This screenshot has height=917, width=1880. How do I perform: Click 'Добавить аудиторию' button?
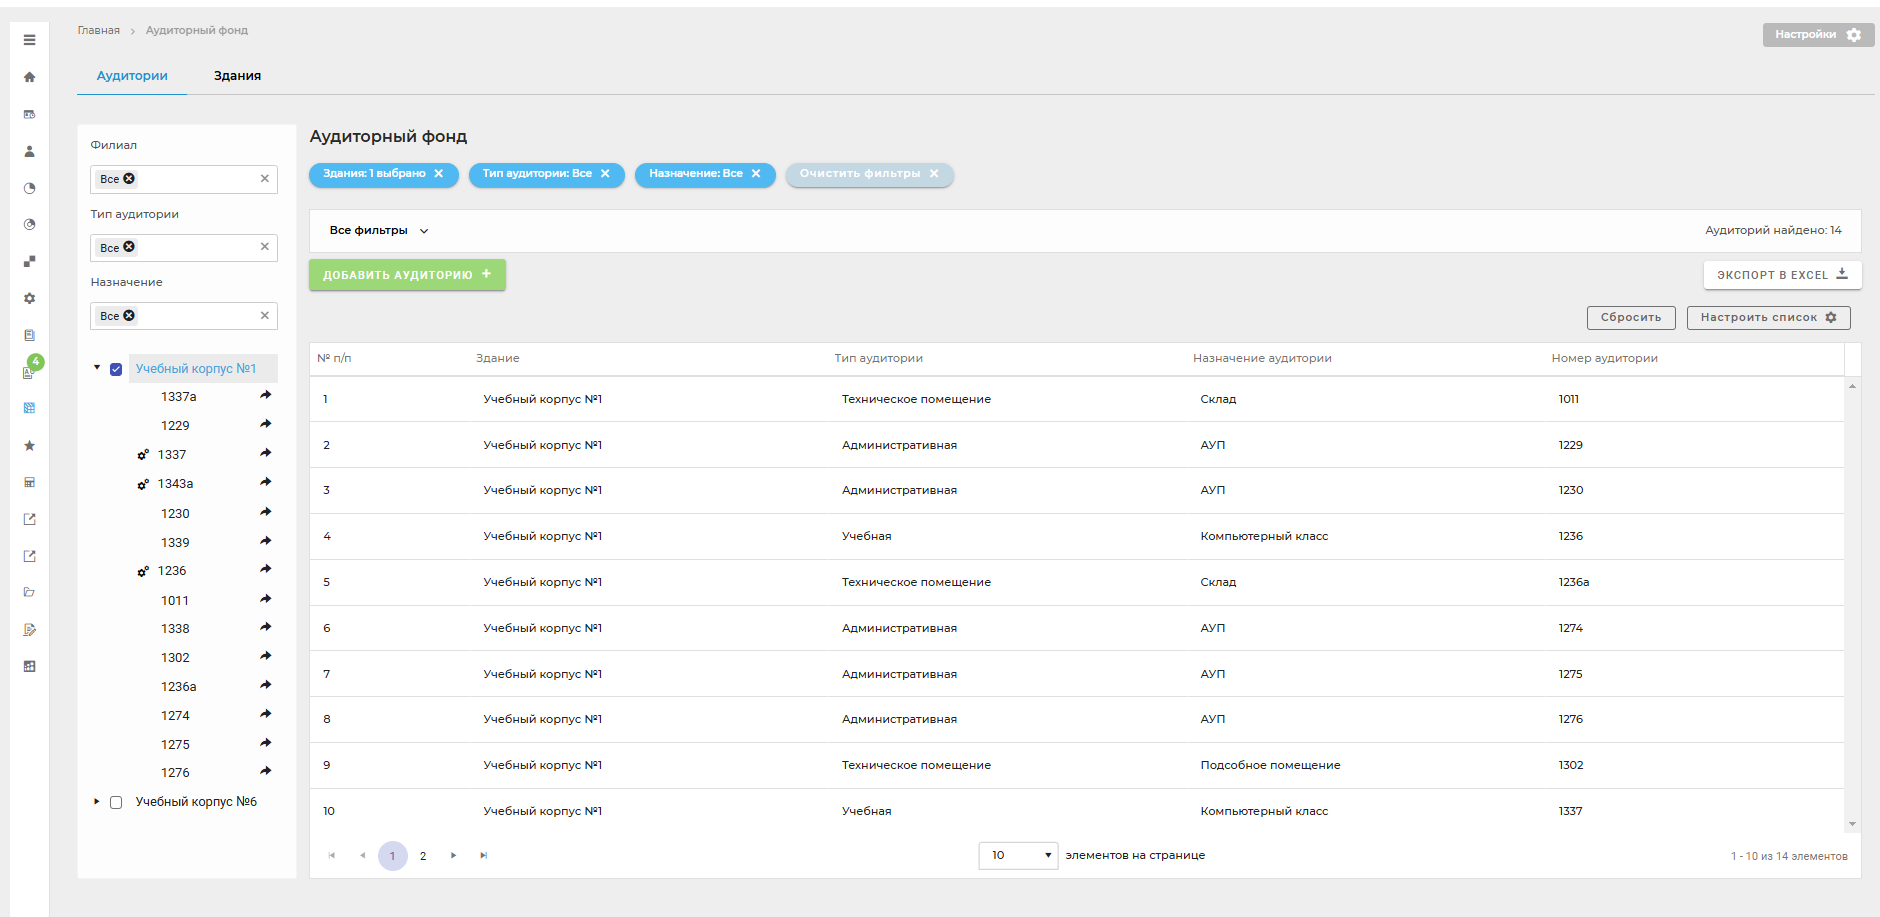pos(407,275)
